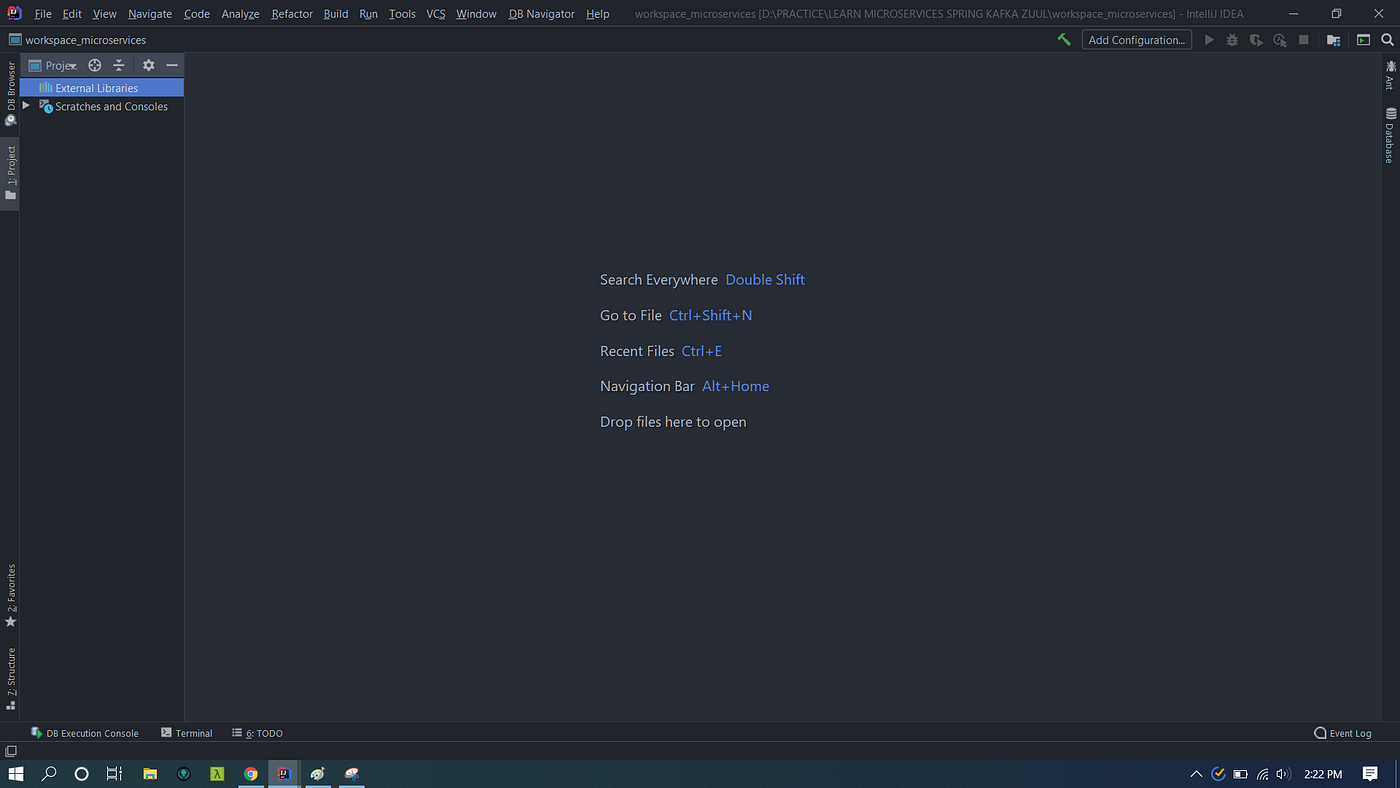Screen dimensions: 1400x788
Task: Toggle the 1: Project side tab
Action: coord(11,173)
